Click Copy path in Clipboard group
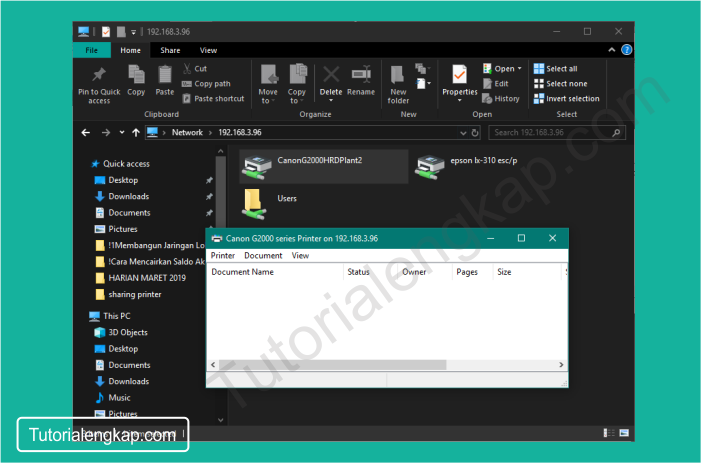 [206, 84]
